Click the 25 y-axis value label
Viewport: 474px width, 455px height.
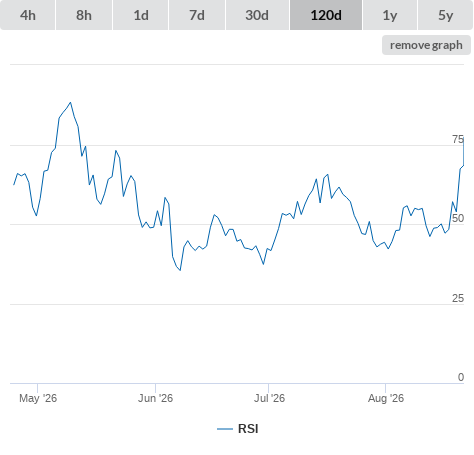458,298
